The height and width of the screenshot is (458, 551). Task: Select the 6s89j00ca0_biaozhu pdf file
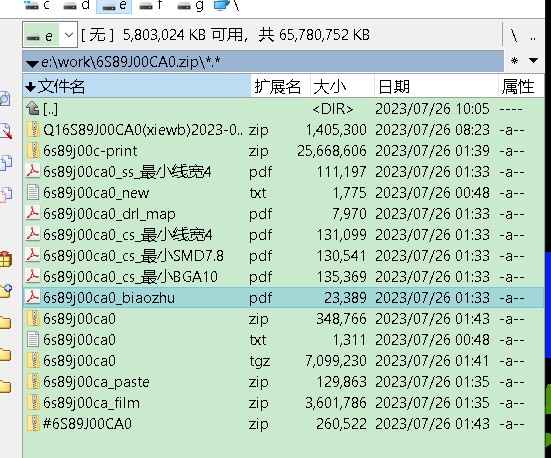click(x=283, y=298)
